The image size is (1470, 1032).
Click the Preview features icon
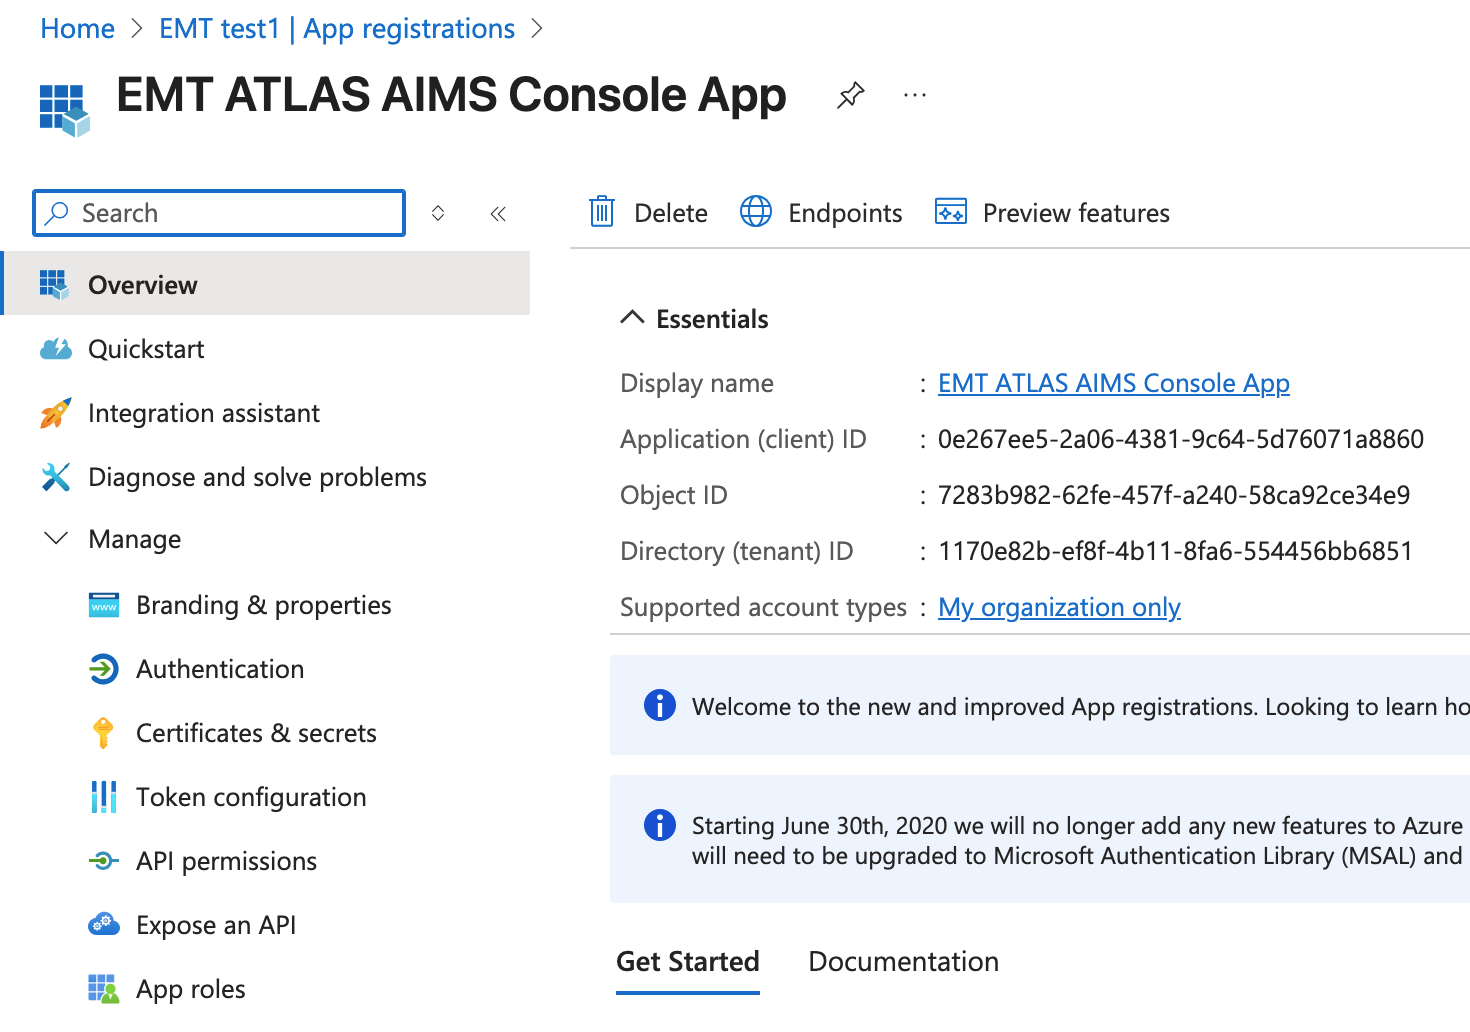pyautogui.click(x=950, y=212)
